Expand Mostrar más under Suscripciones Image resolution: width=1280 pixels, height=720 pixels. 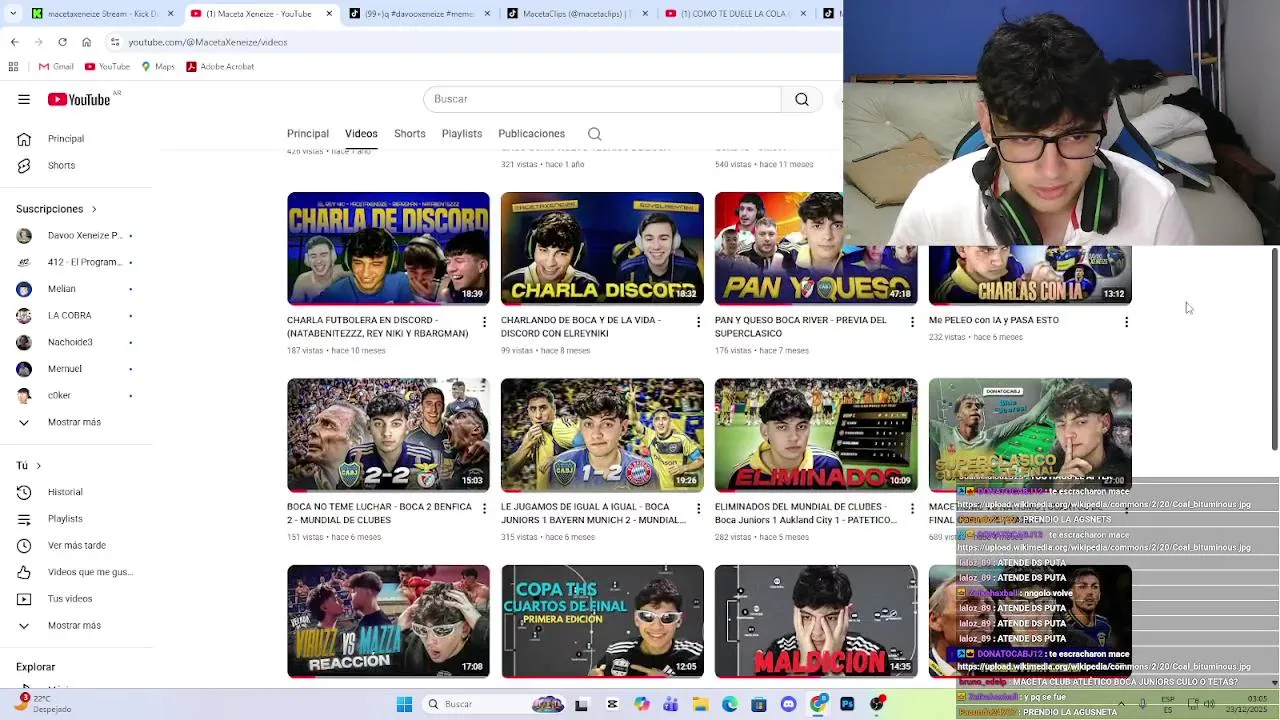click(x=75, y=422)
